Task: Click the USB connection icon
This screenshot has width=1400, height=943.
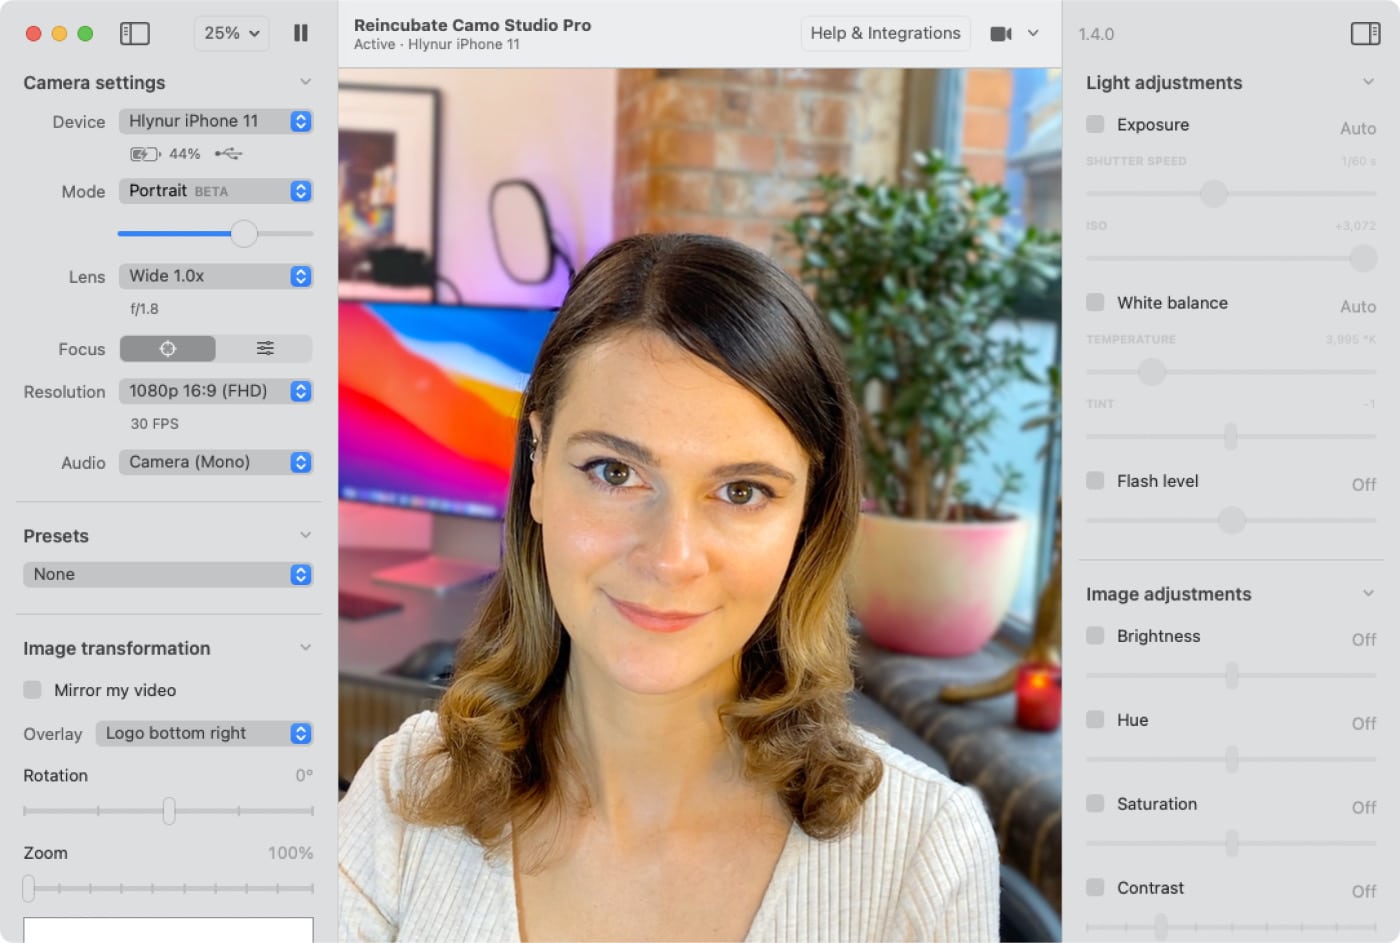Action: click(x=228, y=154)
